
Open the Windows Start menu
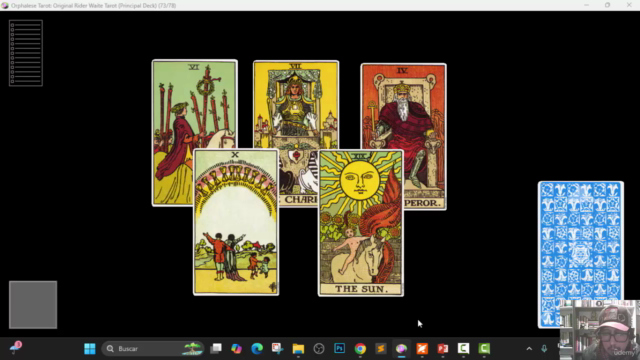click(90, 349)
